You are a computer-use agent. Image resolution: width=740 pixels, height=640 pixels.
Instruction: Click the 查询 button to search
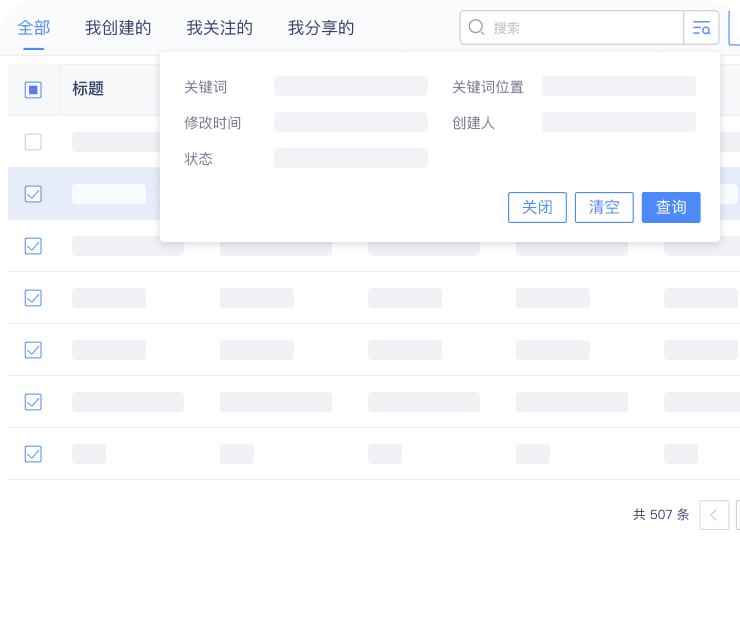[x=671, y=207]
